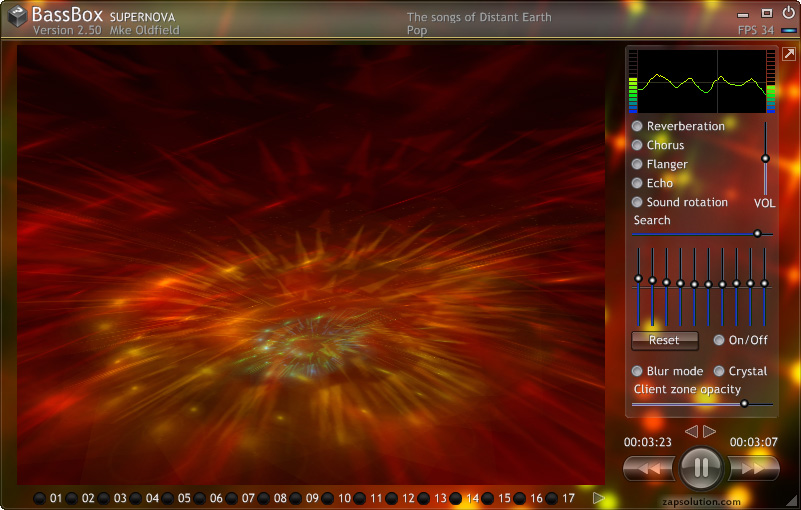Select track 05 in the playlist
This screenshot has height=510, width=801.
[x=168, y=498]
